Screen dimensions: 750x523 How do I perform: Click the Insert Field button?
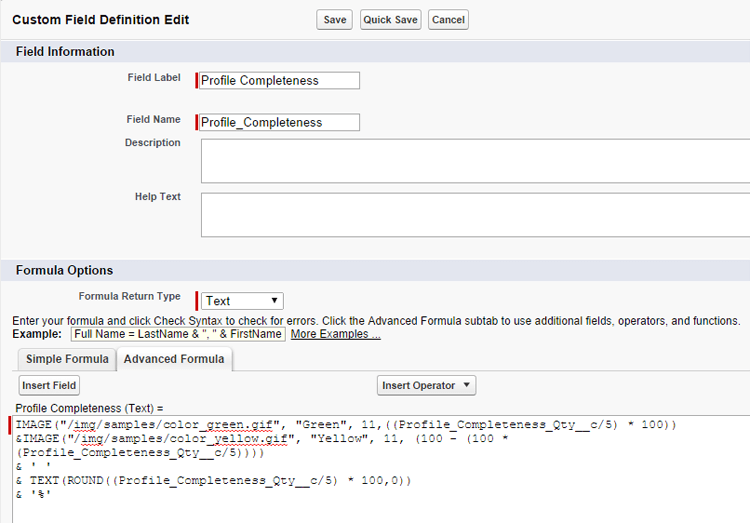(x=49, y=385)
